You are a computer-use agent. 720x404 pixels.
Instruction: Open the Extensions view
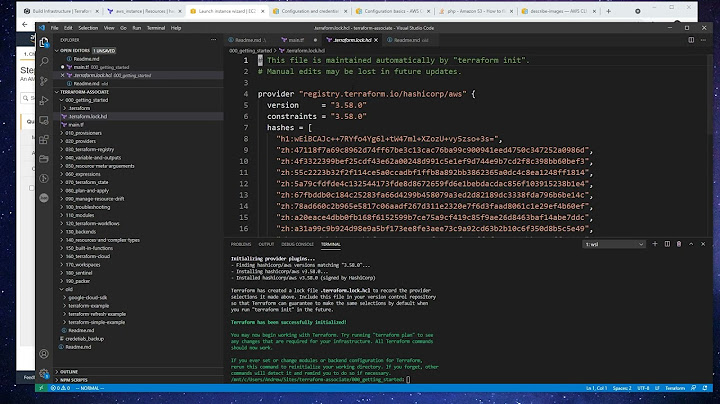tap(44, 140)
